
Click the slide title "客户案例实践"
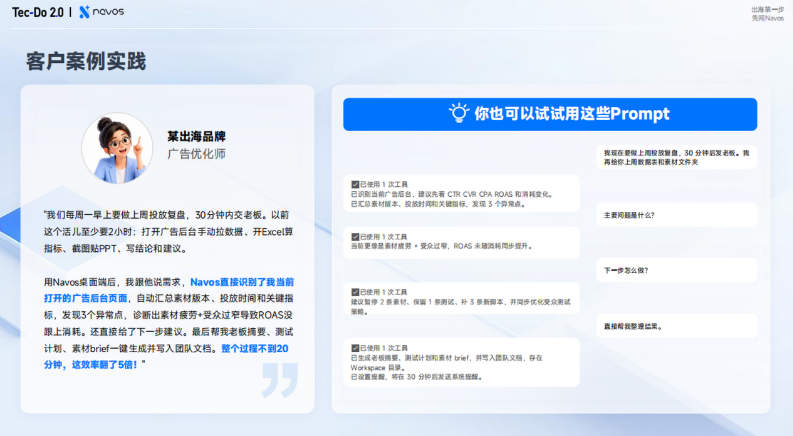coord(86,61)
